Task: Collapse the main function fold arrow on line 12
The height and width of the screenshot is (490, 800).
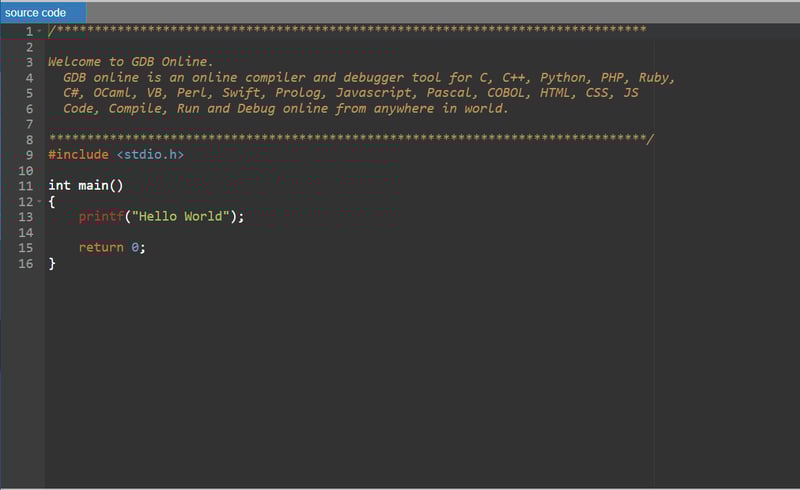Action: (x=39, y=202)
